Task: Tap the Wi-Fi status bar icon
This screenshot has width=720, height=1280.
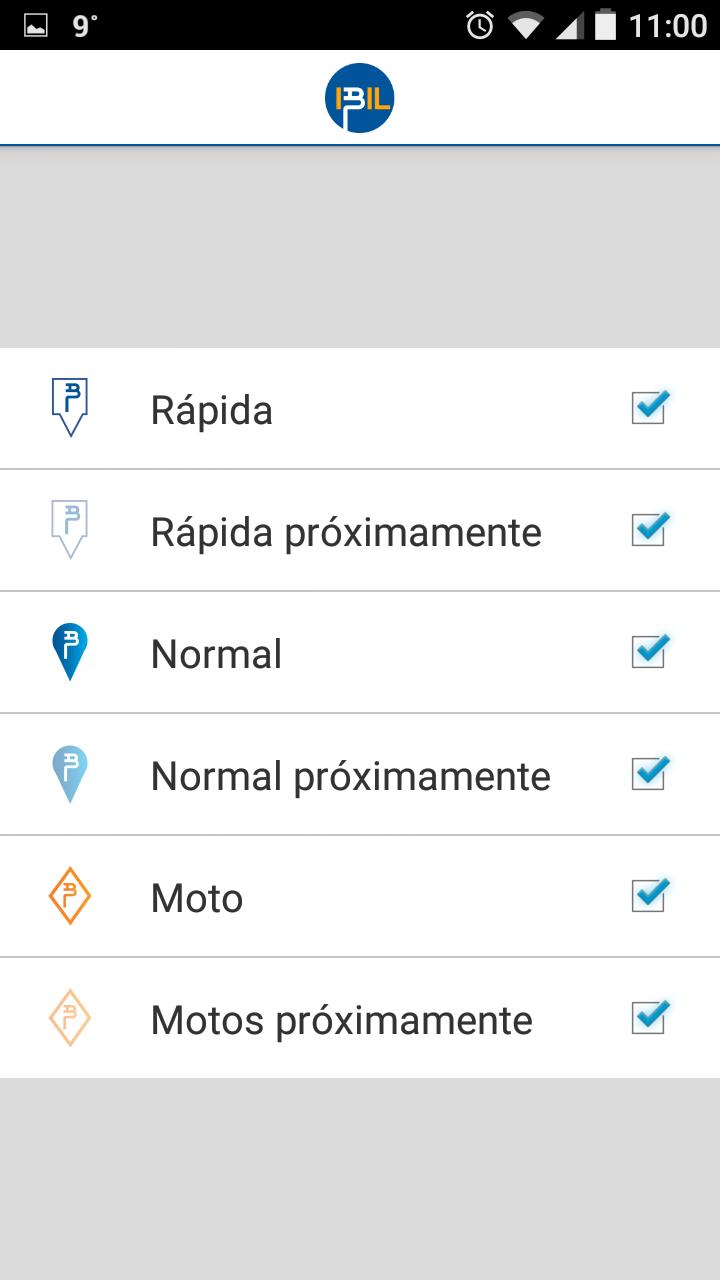Action: click(x=524, y=25)
